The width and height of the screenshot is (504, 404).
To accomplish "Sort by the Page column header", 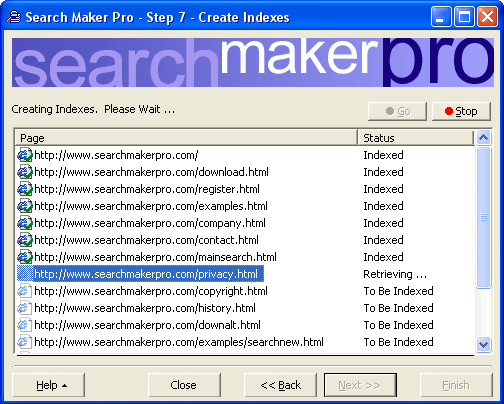I will pyautogui.click(x=186, y=138).
